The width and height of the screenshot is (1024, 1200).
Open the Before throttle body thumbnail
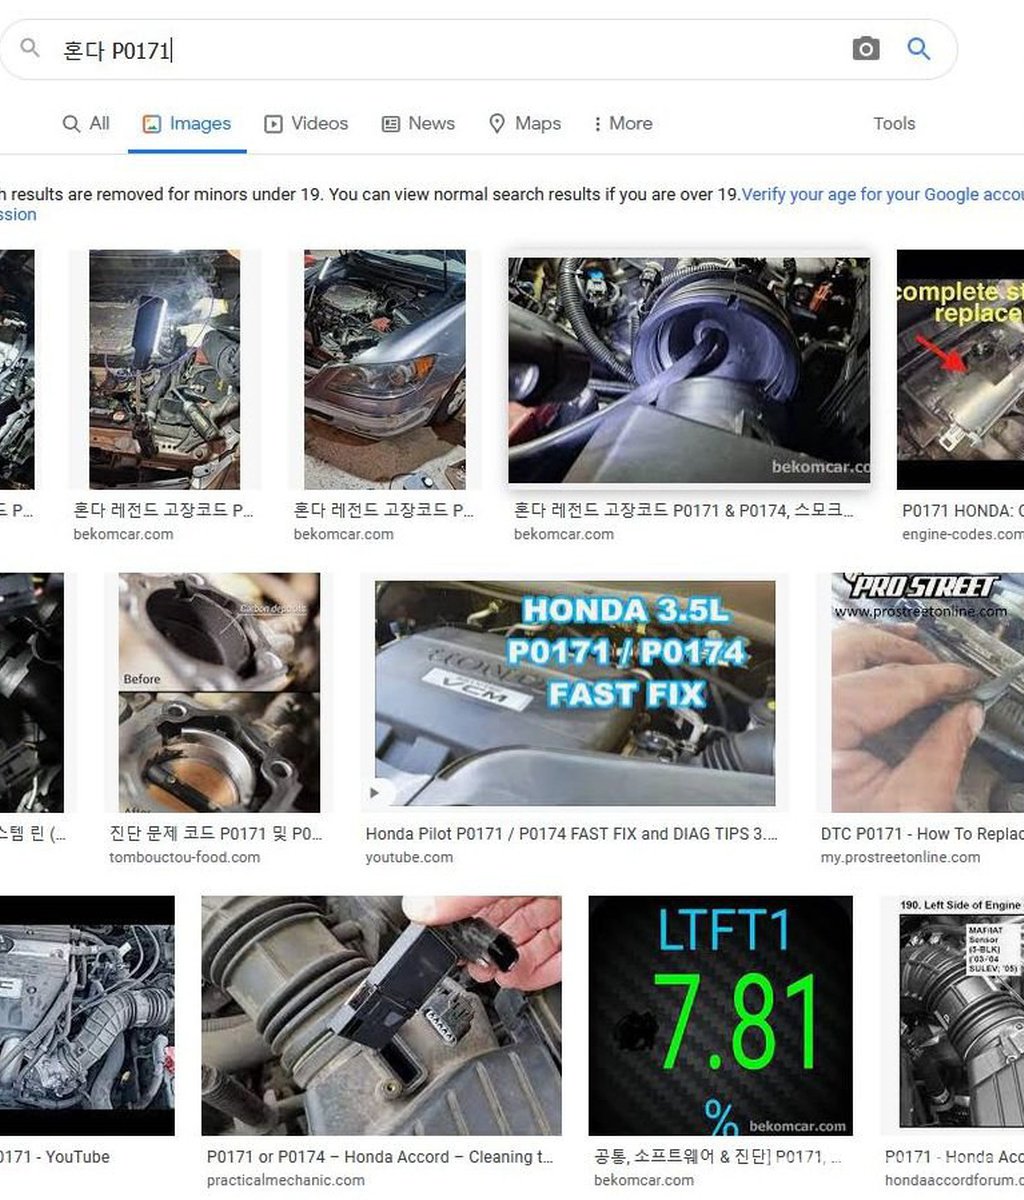pos(219,692)
